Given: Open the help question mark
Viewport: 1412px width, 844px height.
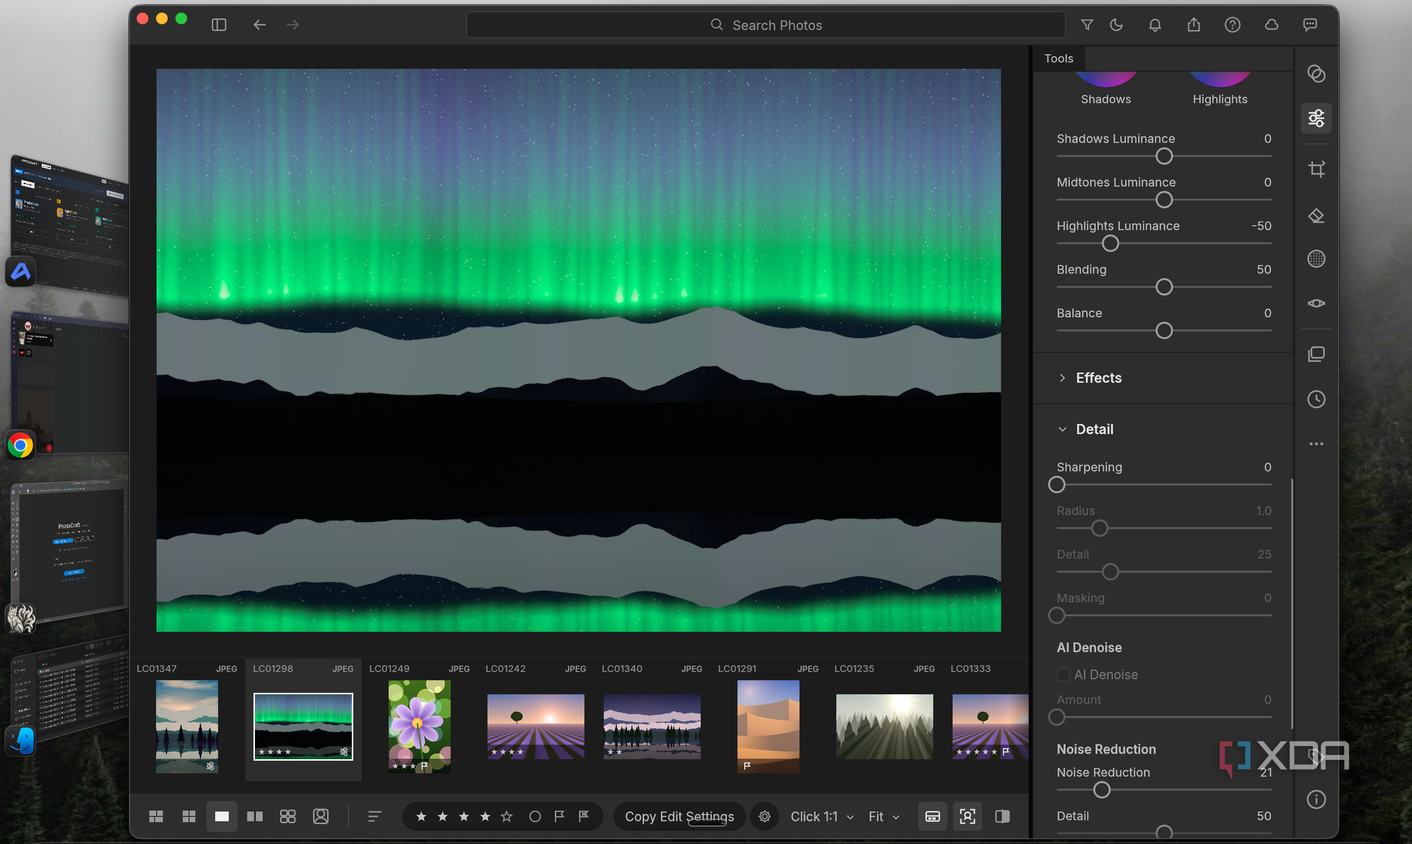Looking at the screenshot, I should (x=1232, y=25).
